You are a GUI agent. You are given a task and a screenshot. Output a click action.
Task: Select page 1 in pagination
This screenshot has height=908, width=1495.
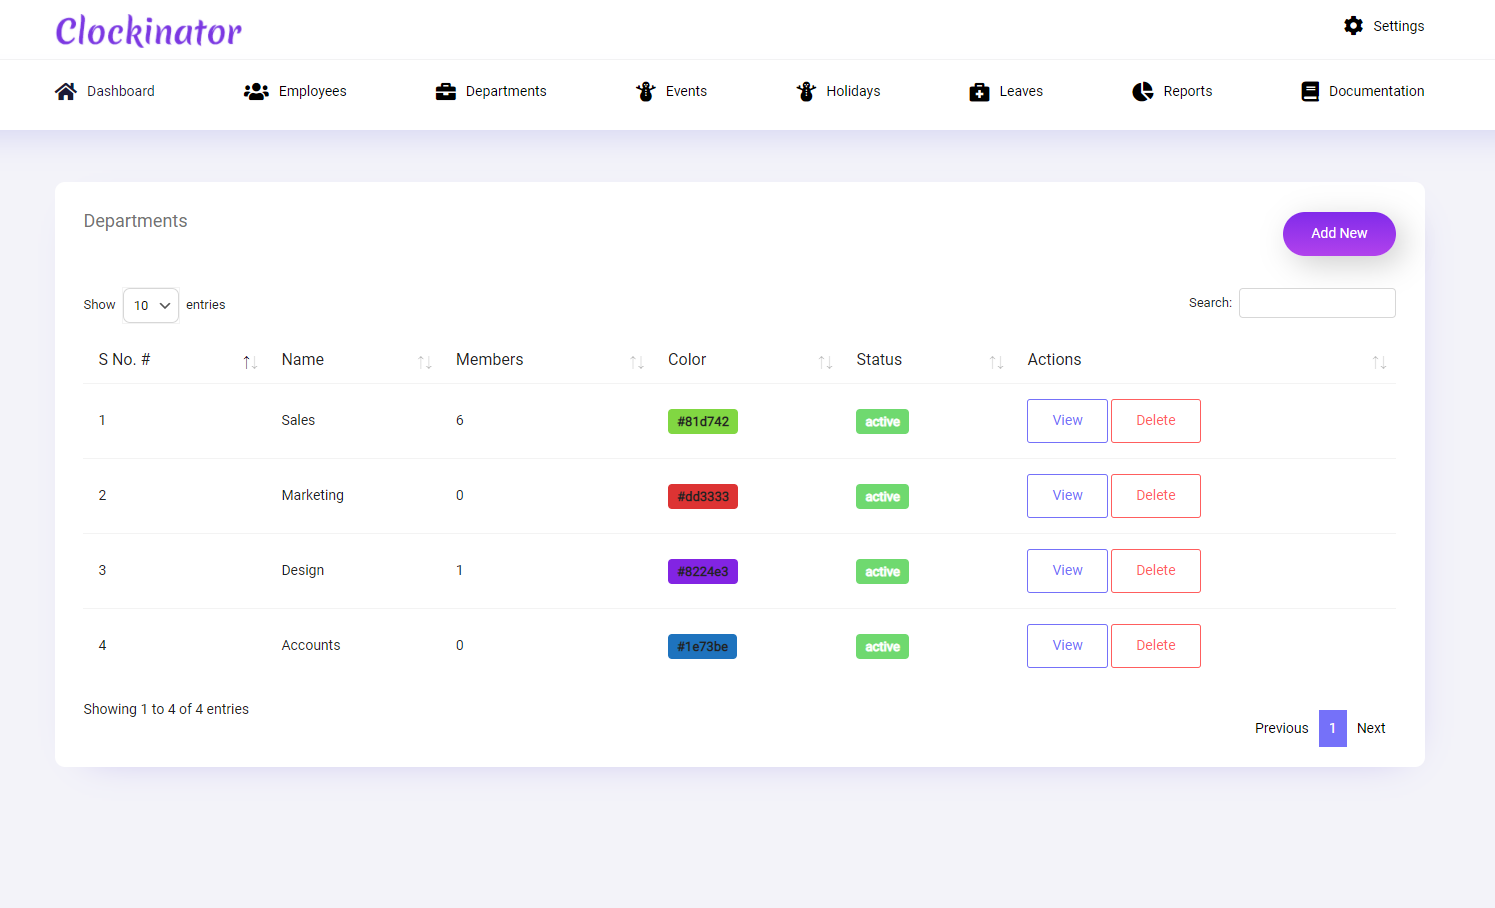(1332, 728)
